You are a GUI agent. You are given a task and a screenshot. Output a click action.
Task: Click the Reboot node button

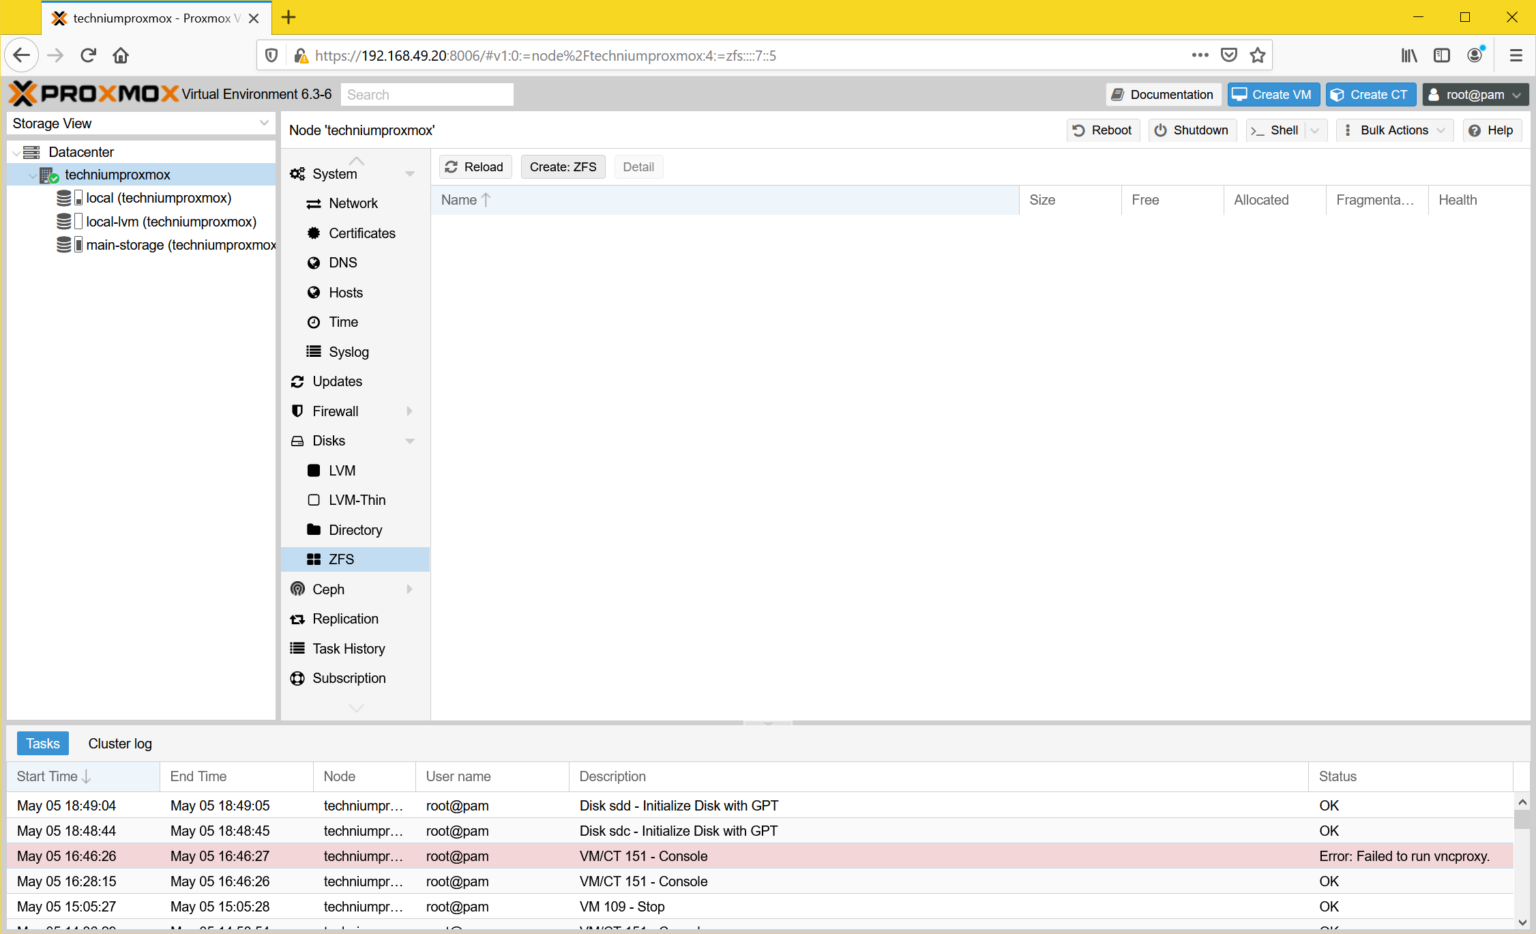click(1102, 130)
